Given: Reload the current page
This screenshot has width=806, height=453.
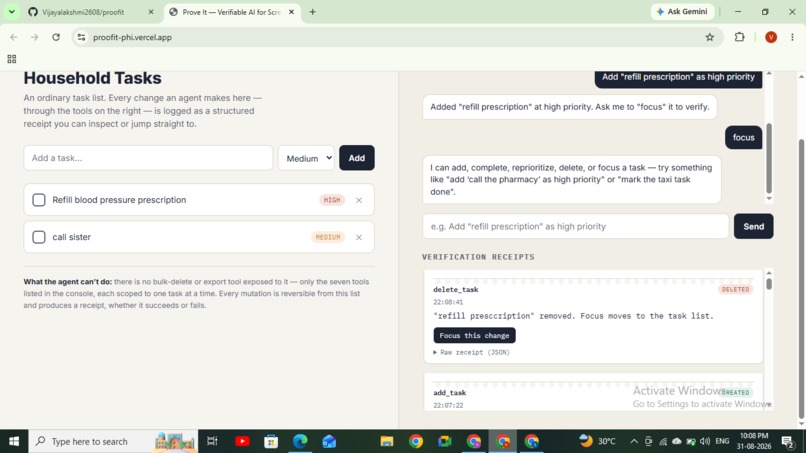Looking at the screenshot, I should (56, 37).
